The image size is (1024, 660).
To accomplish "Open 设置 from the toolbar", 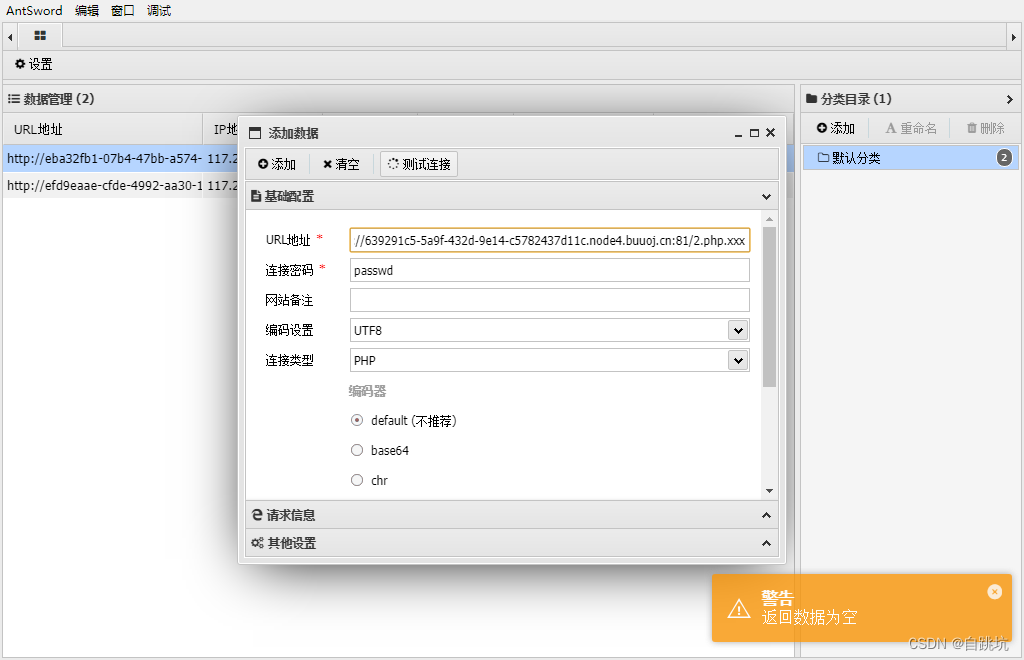I will (33, 64).
